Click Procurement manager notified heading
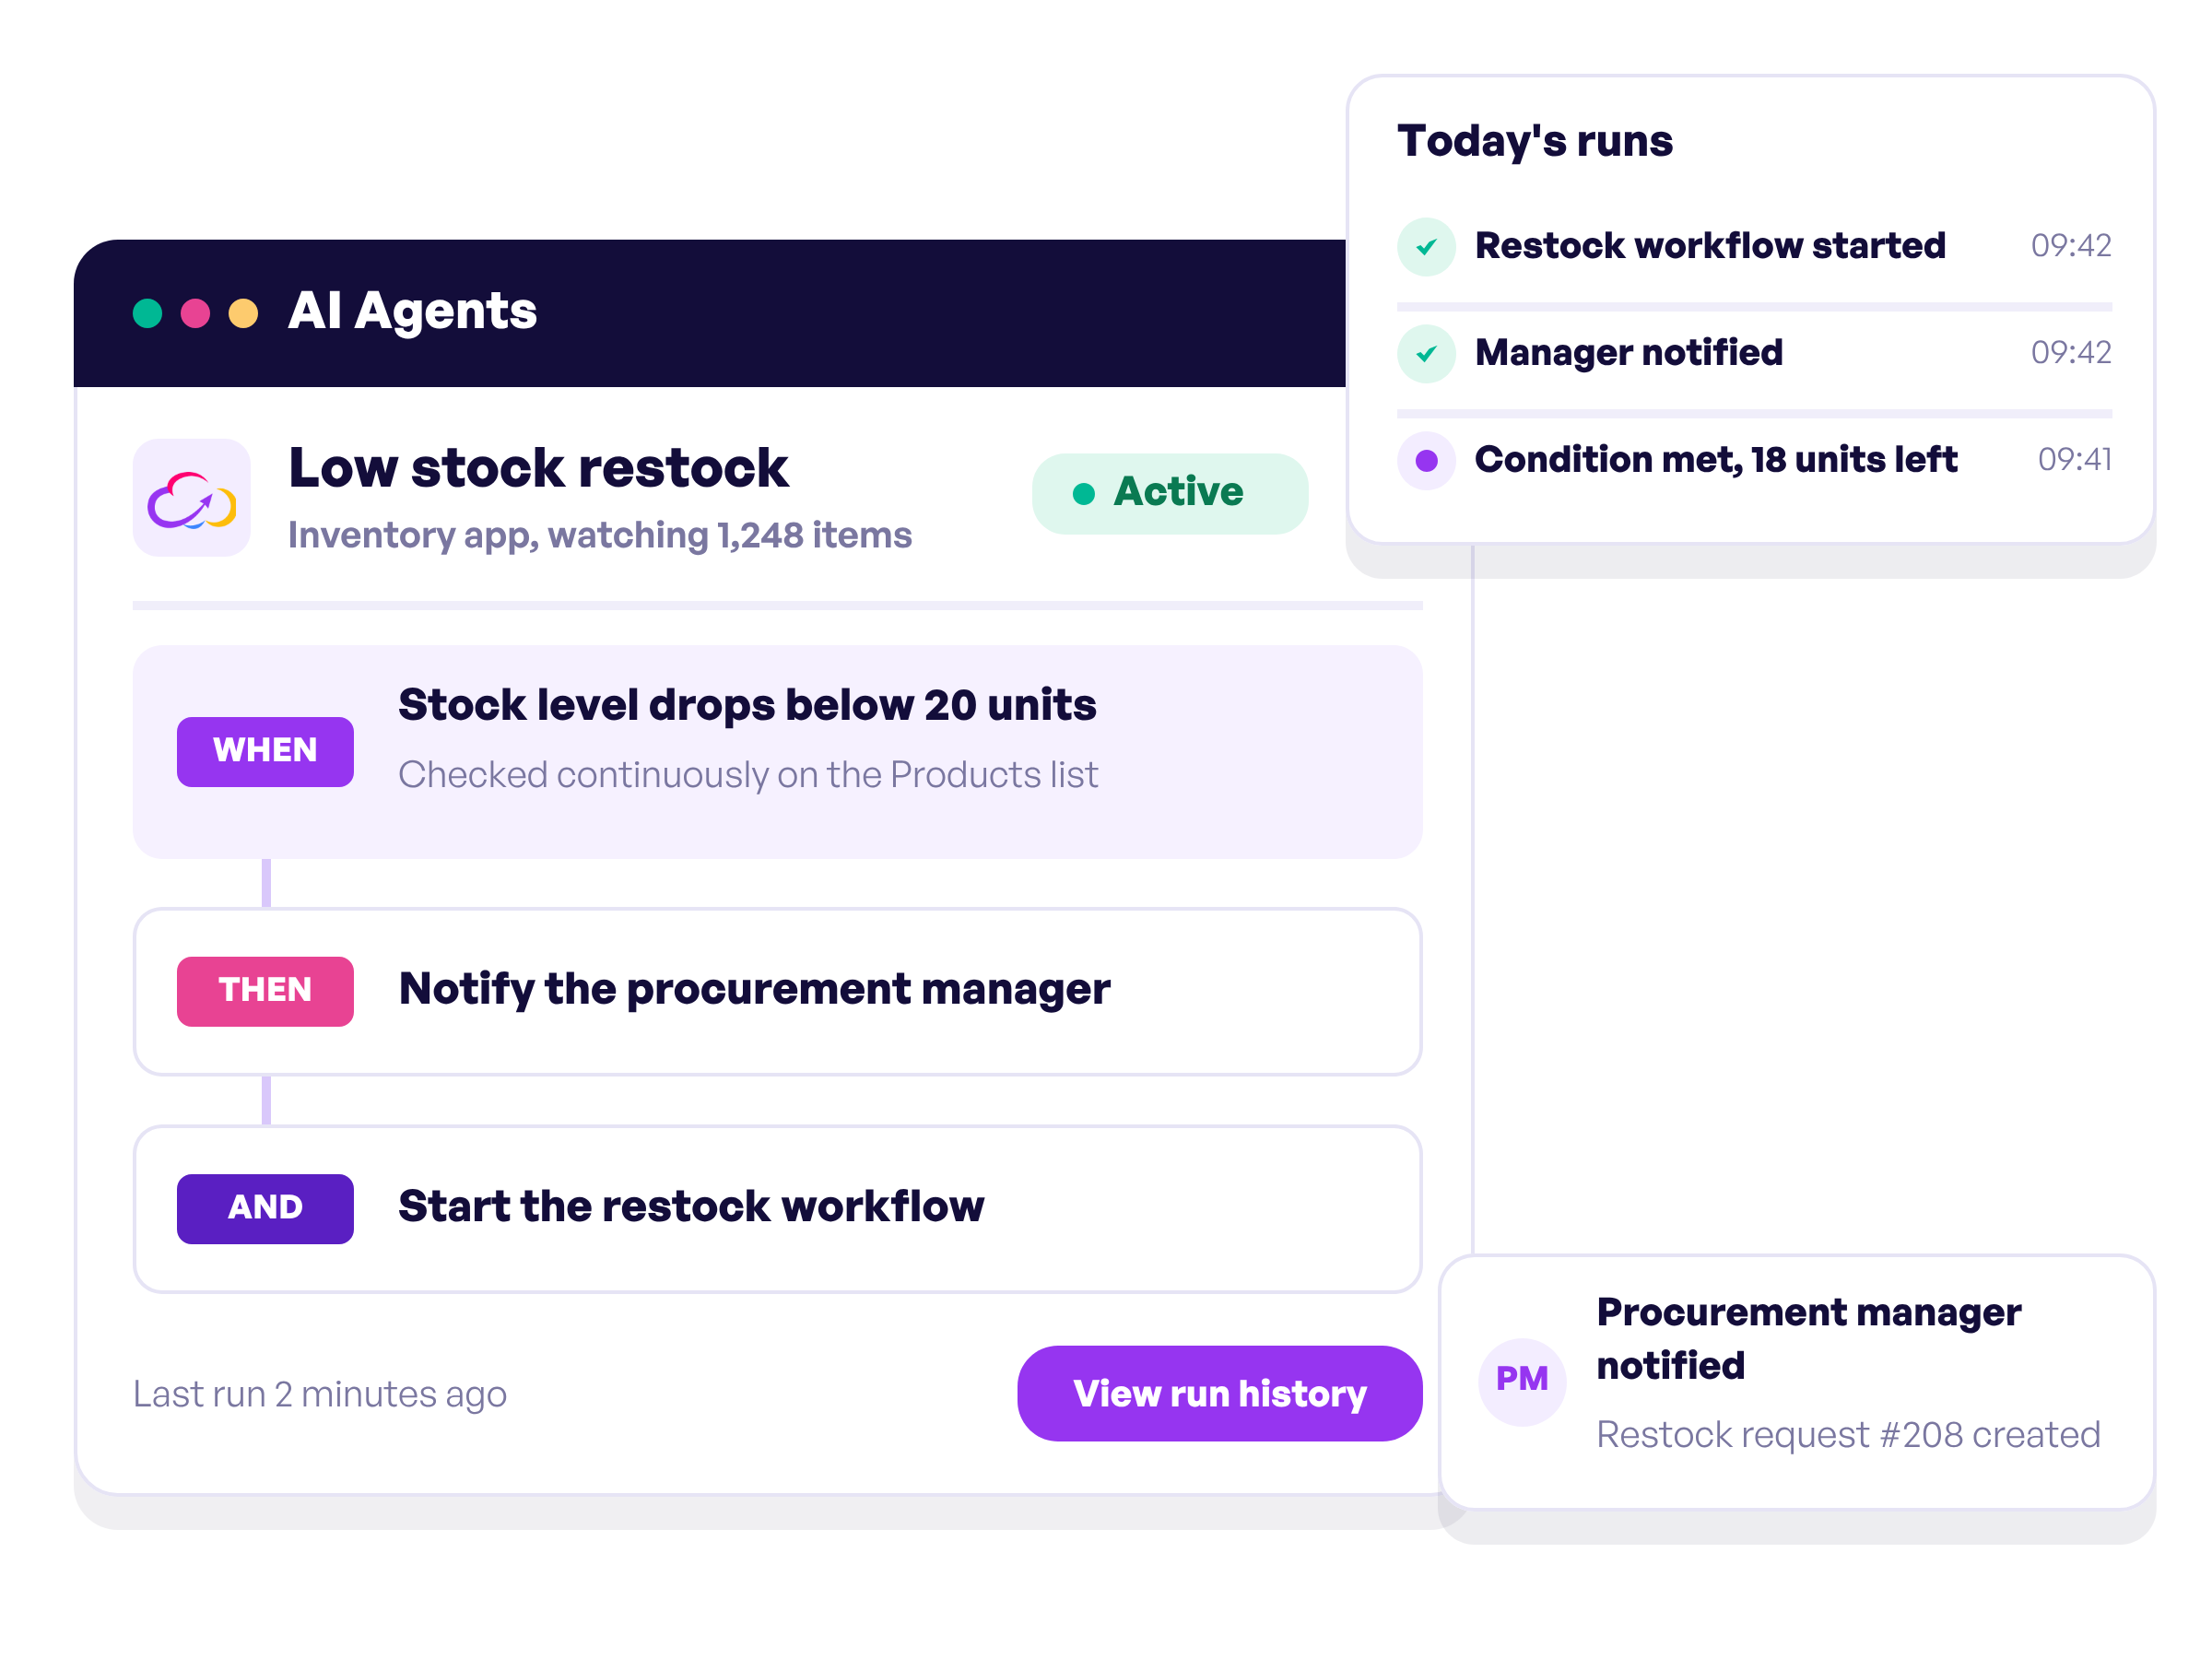Image resolution: width=2212 pixels, height=1659 pixels. 1808,1338
